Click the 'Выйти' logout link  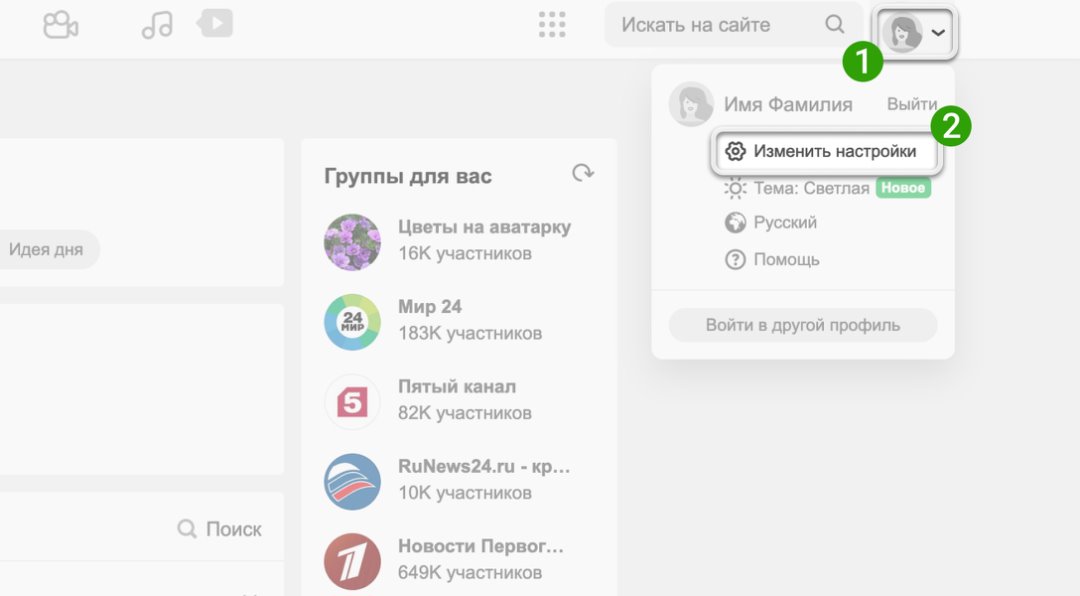[911, 105]
